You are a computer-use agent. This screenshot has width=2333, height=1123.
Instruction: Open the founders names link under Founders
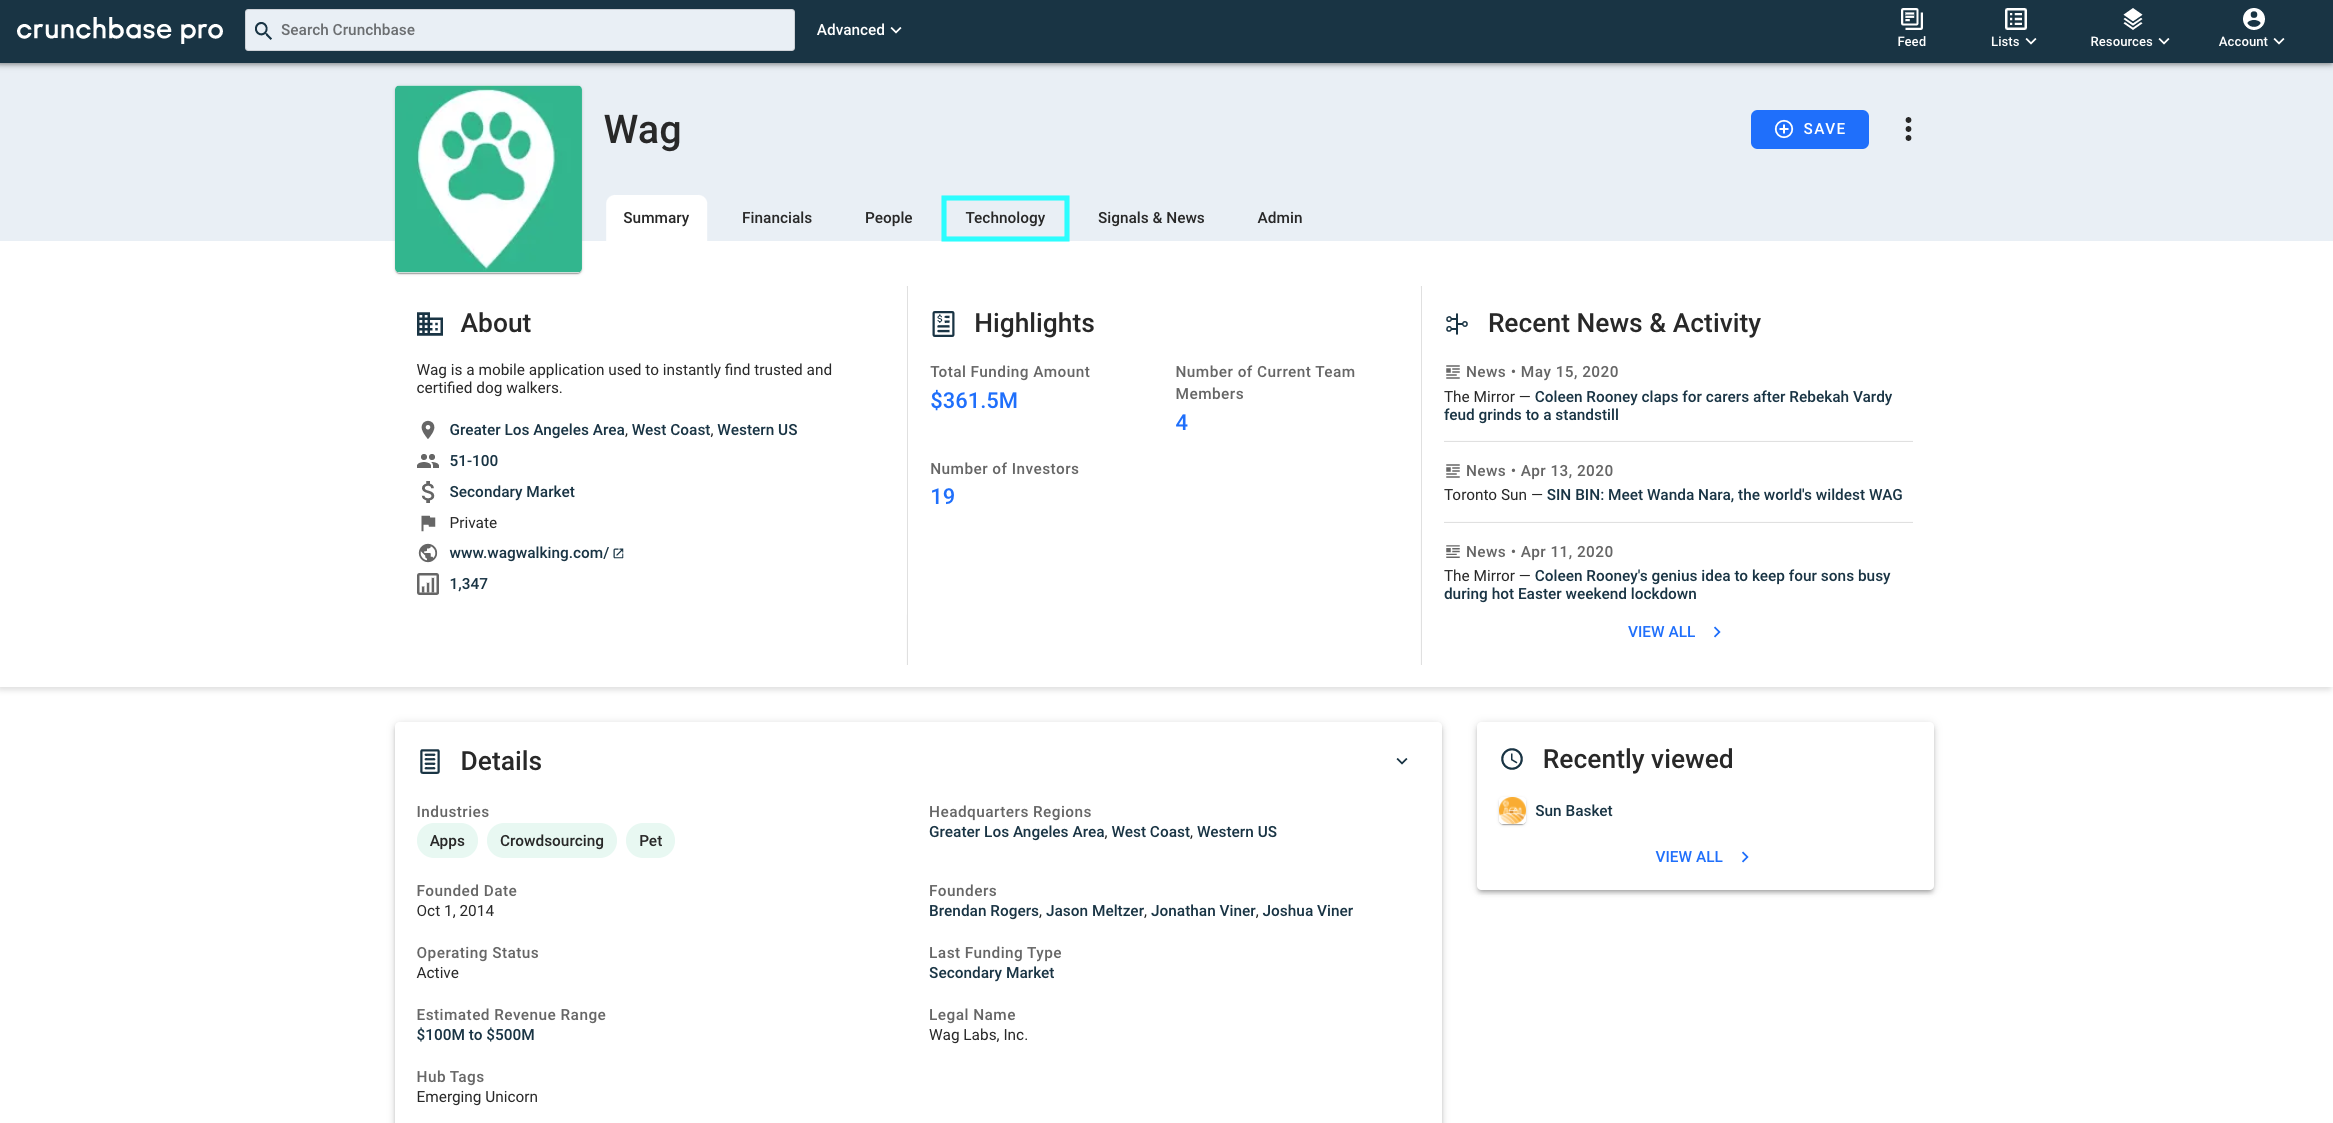[x=1141, y=911]
